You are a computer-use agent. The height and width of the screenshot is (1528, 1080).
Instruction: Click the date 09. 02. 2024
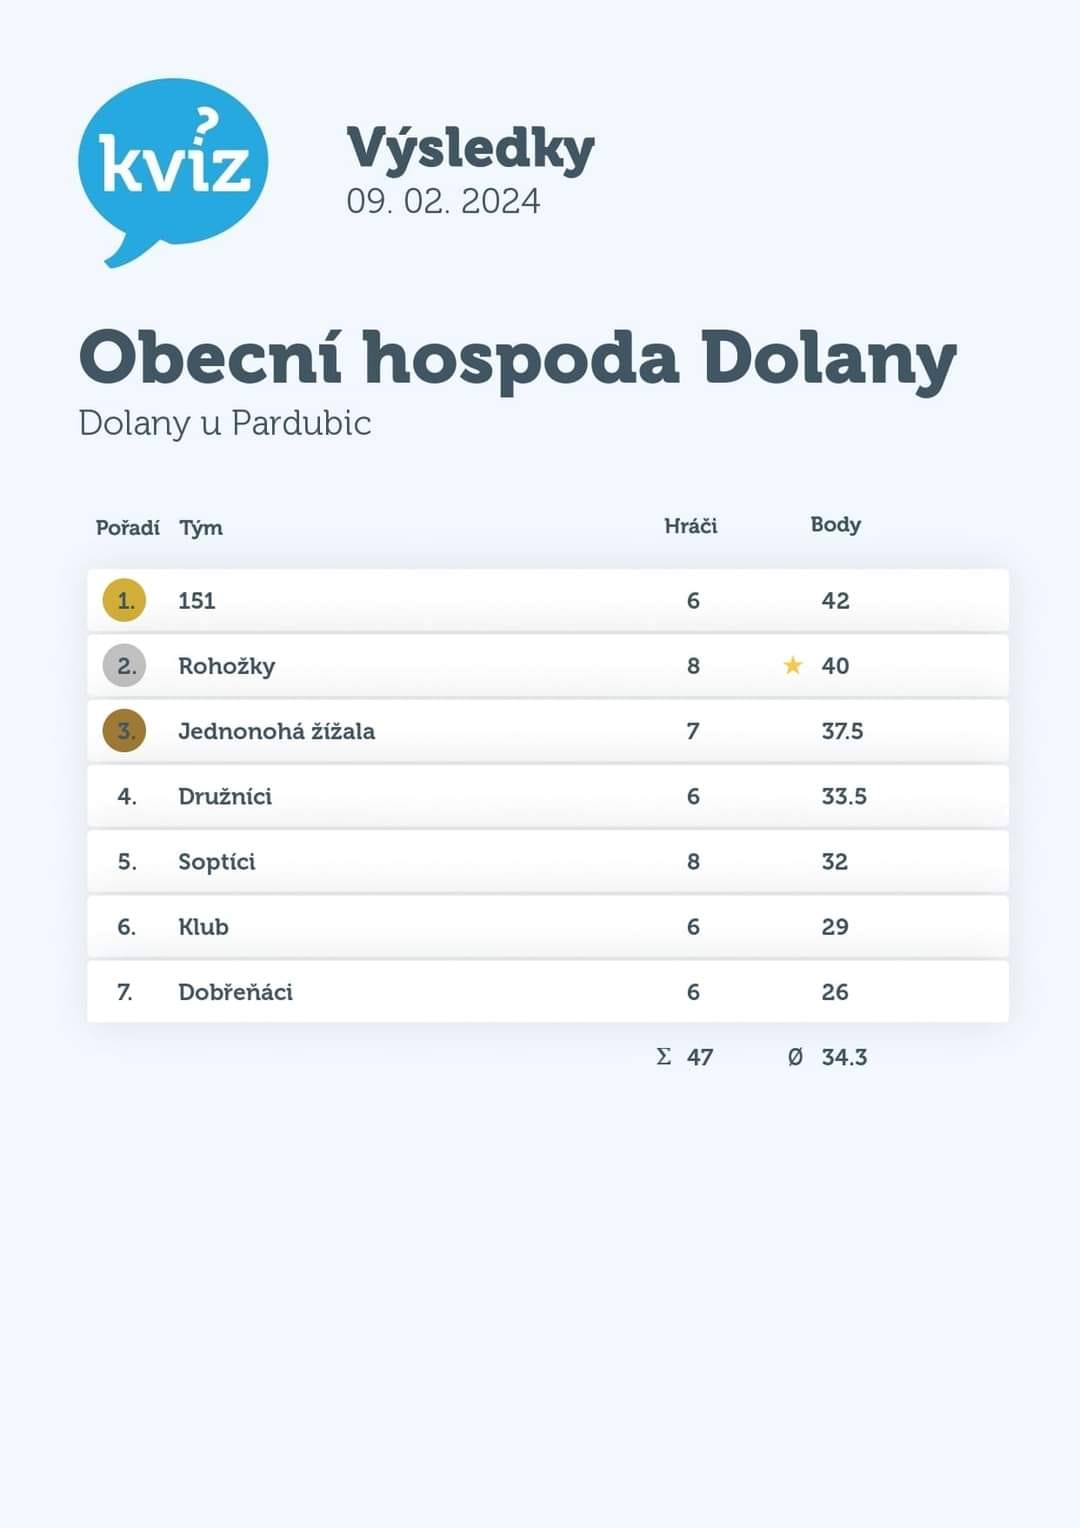coord(443,201)
